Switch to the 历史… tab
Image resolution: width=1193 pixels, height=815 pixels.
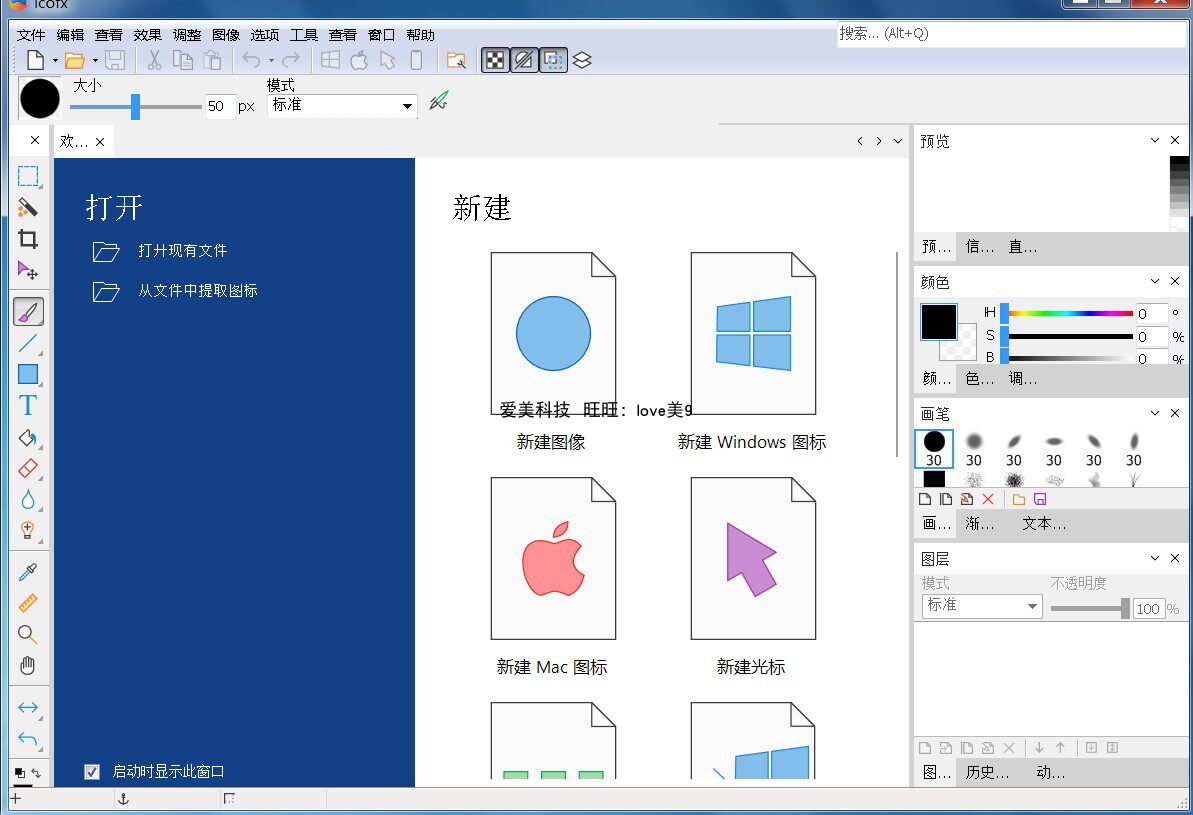click(x=988, y=773)
